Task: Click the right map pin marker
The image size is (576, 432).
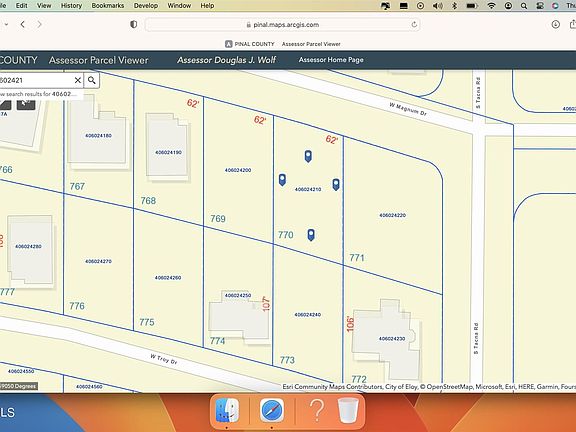Action: pos(336,184)
